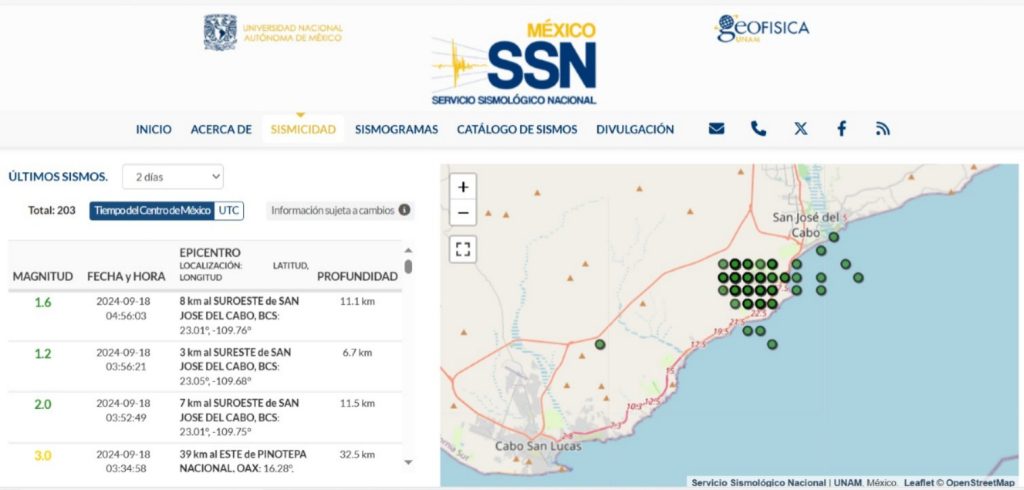Zoom in on the map
The image size is (1024, 490).
(x=463, y=187)
